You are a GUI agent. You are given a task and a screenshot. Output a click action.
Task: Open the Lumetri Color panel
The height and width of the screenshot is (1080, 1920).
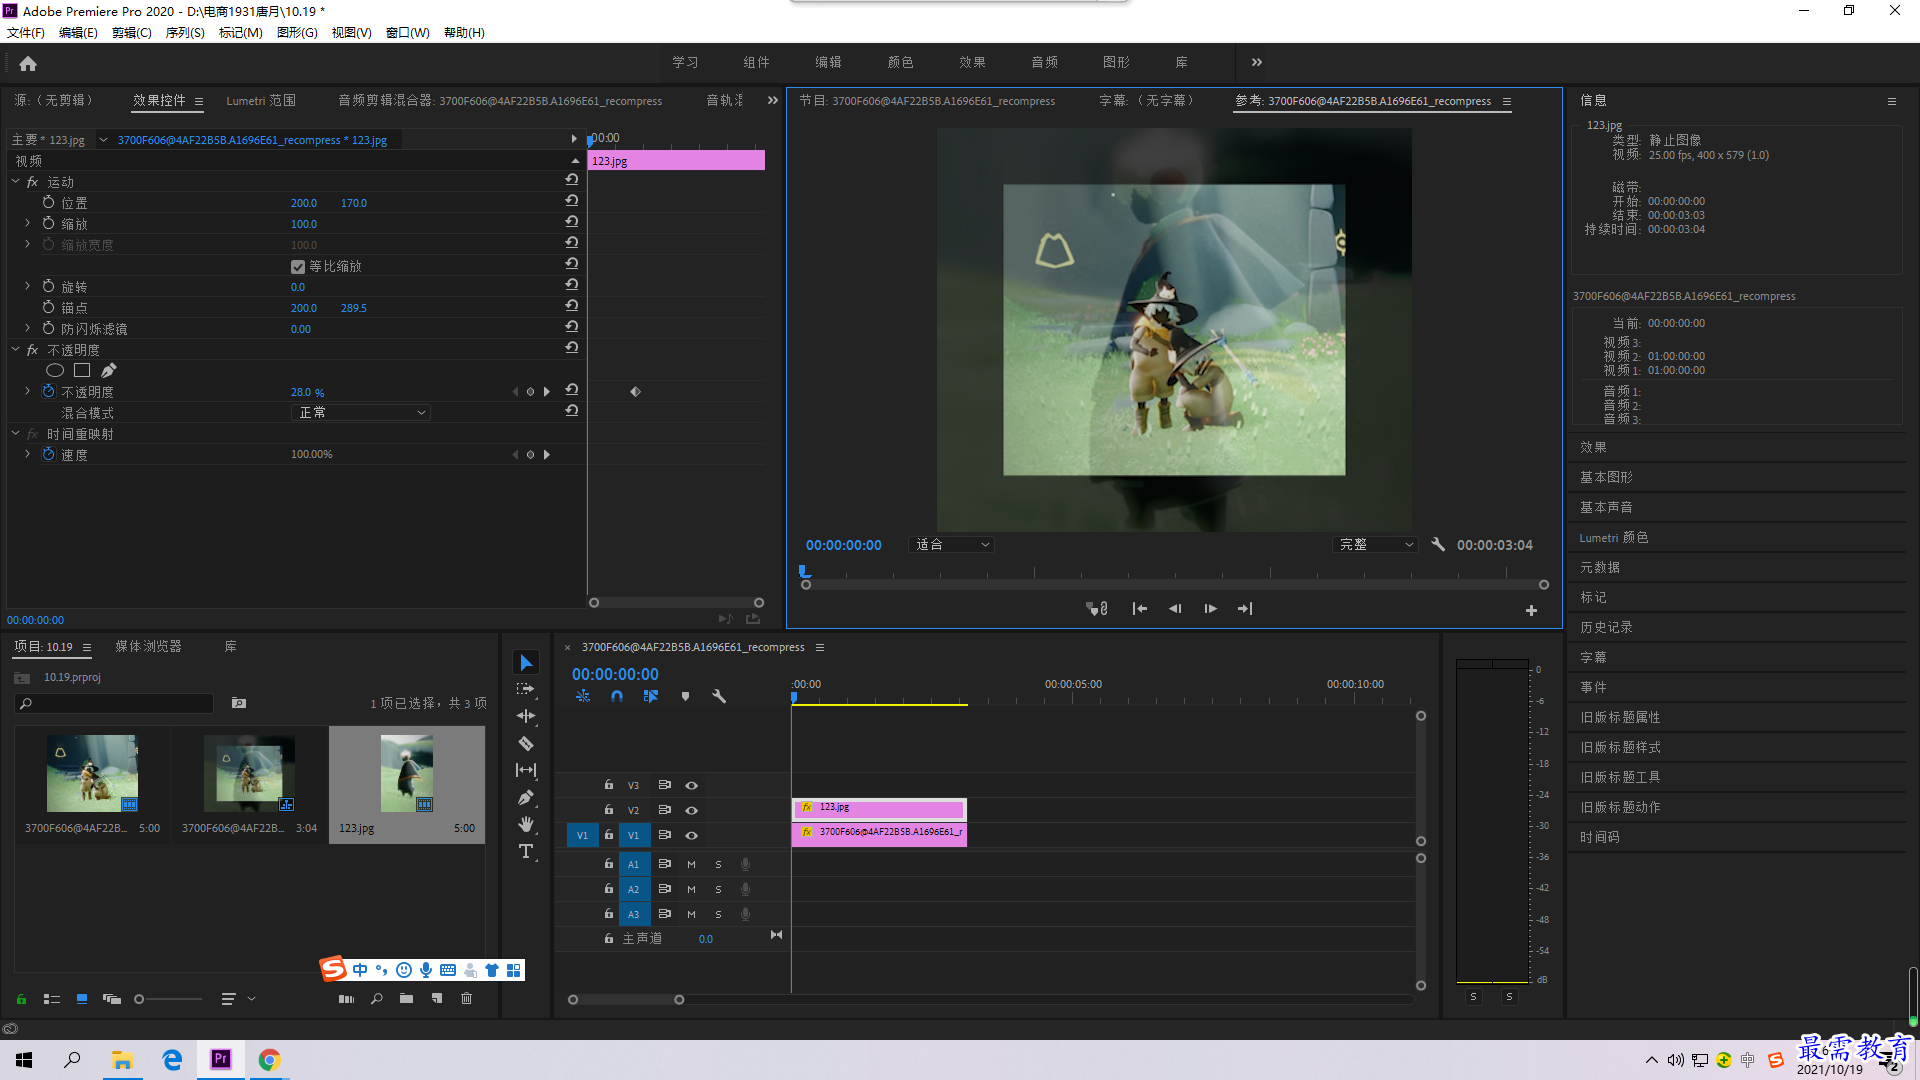1614,537
